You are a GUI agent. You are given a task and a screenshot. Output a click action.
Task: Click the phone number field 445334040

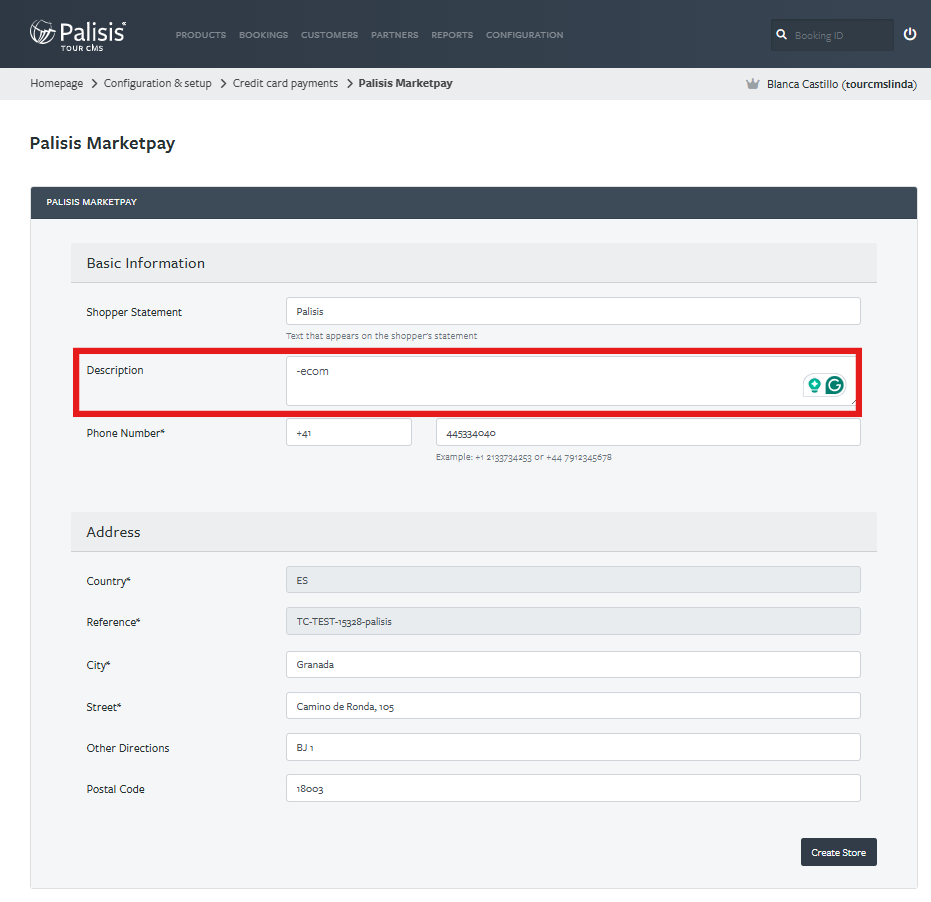[x=648, y=432]
